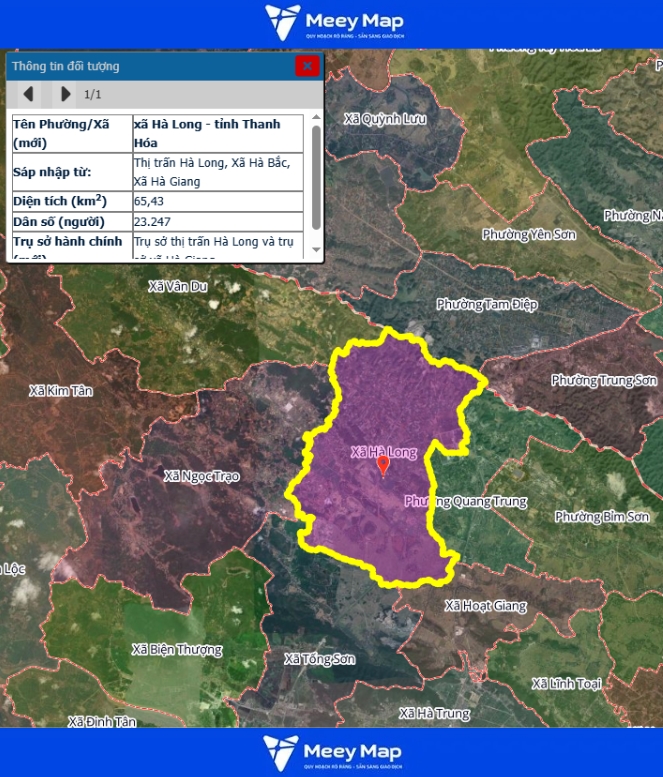This screenshot has width=663, height=777.
Task: Click Xã Quỳnh Lưu label on the map
Action: pyautogui.click(x=385, y=119)
